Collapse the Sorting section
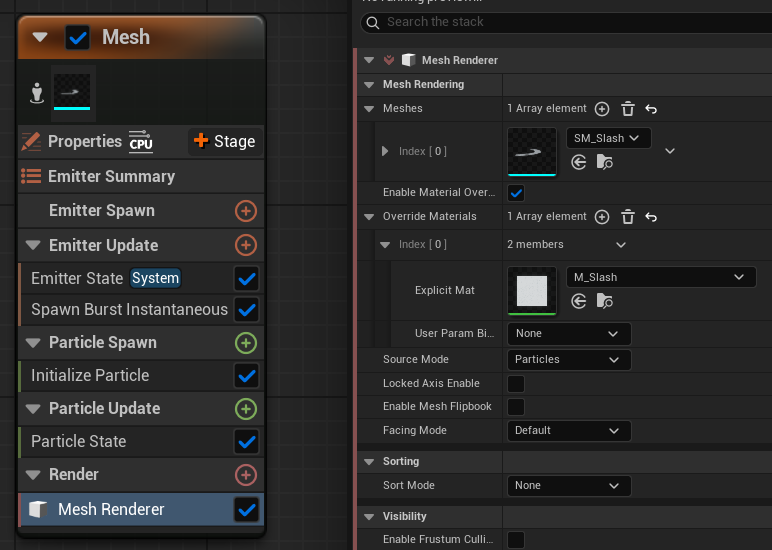The image size is (772, 550). point(370,462)
